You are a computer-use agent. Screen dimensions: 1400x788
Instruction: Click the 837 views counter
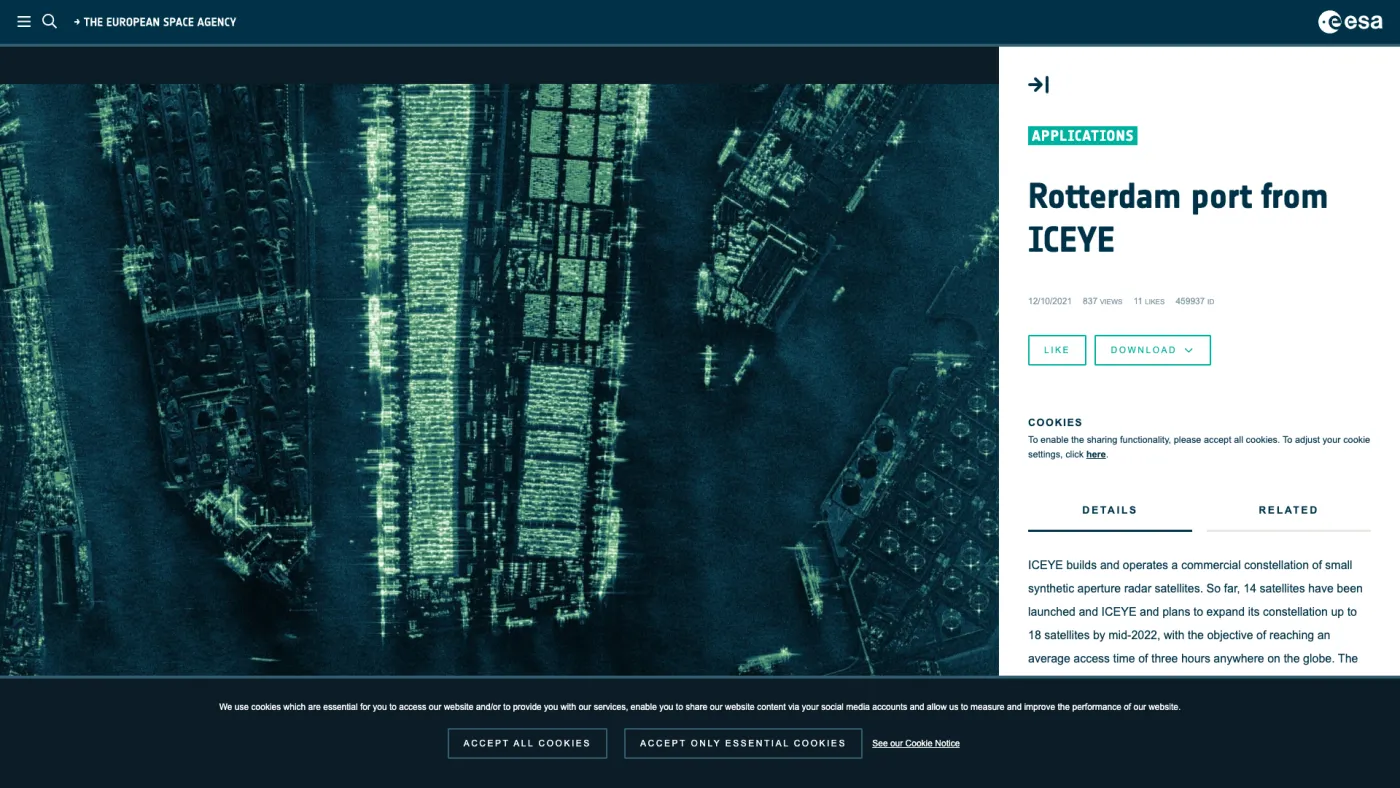coord(1102,301)
